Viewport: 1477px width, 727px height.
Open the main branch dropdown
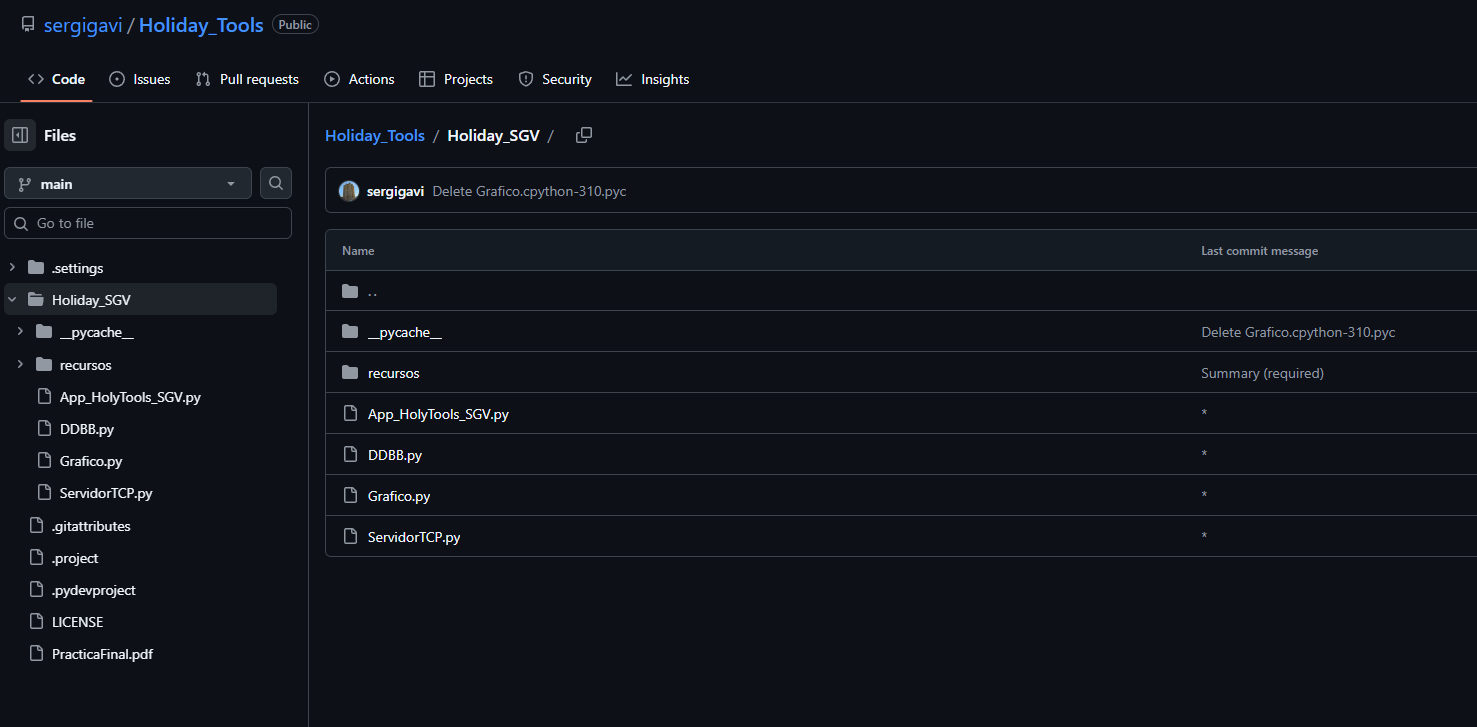coord(128,184)
